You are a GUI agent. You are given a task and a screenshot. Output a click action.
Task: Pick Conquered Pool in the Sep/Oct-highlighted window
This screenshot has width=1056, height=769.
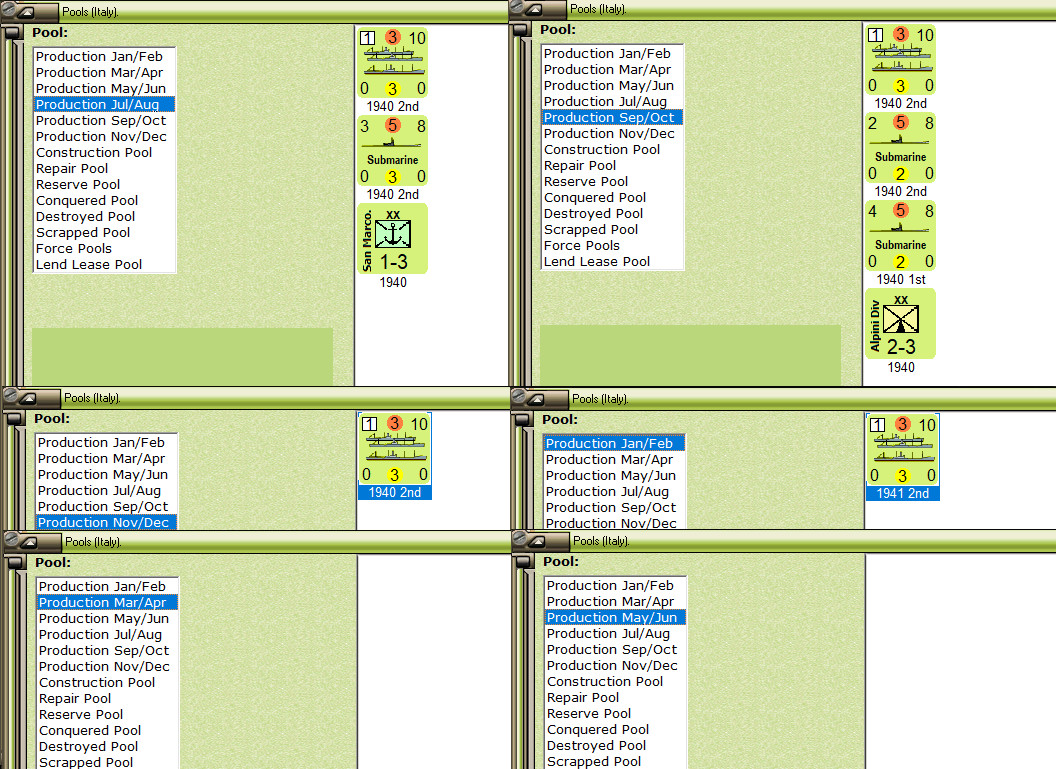[612, 198]
